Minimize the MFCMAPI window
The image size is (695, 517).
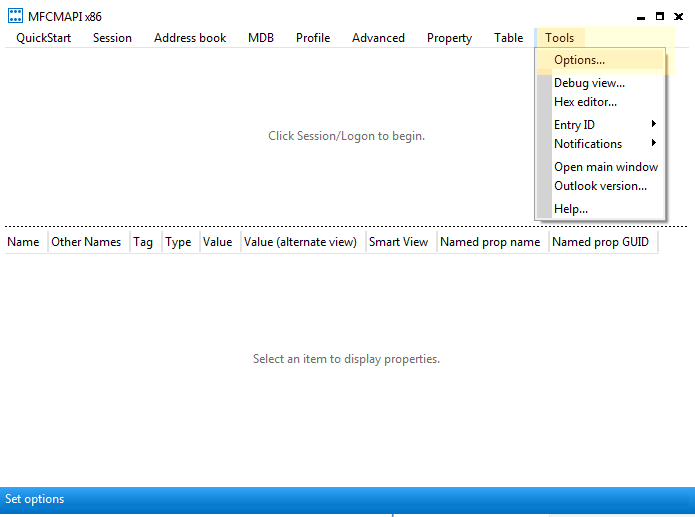[x=641, y=17]
